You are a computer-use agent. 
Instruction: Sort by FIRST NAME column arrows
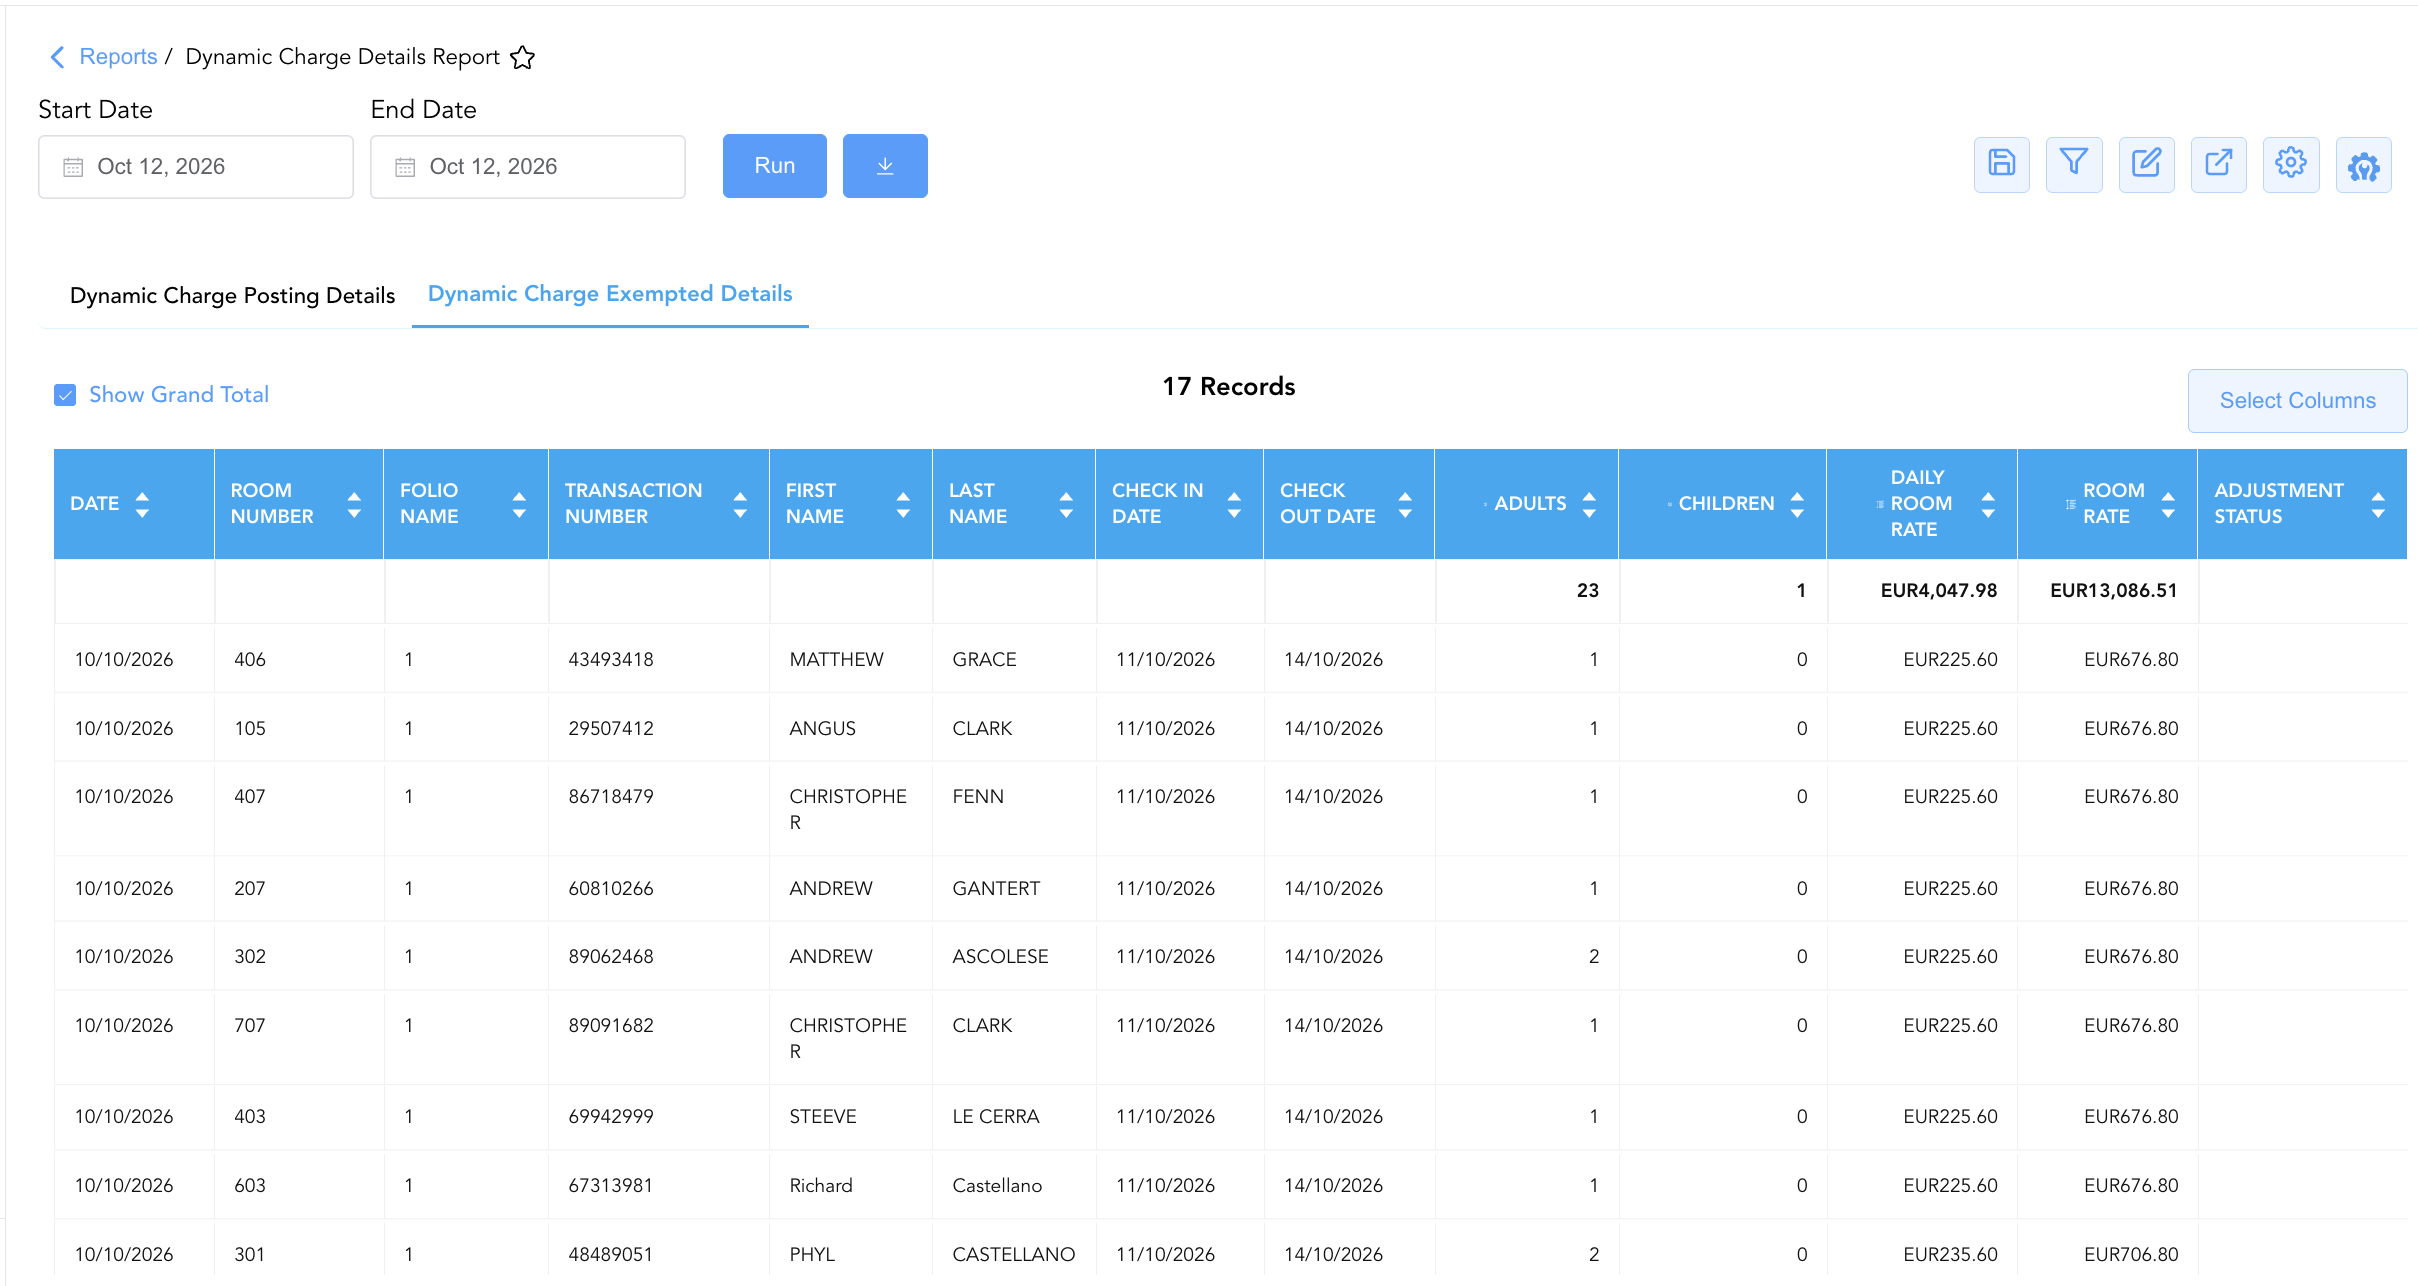[903, 504]
